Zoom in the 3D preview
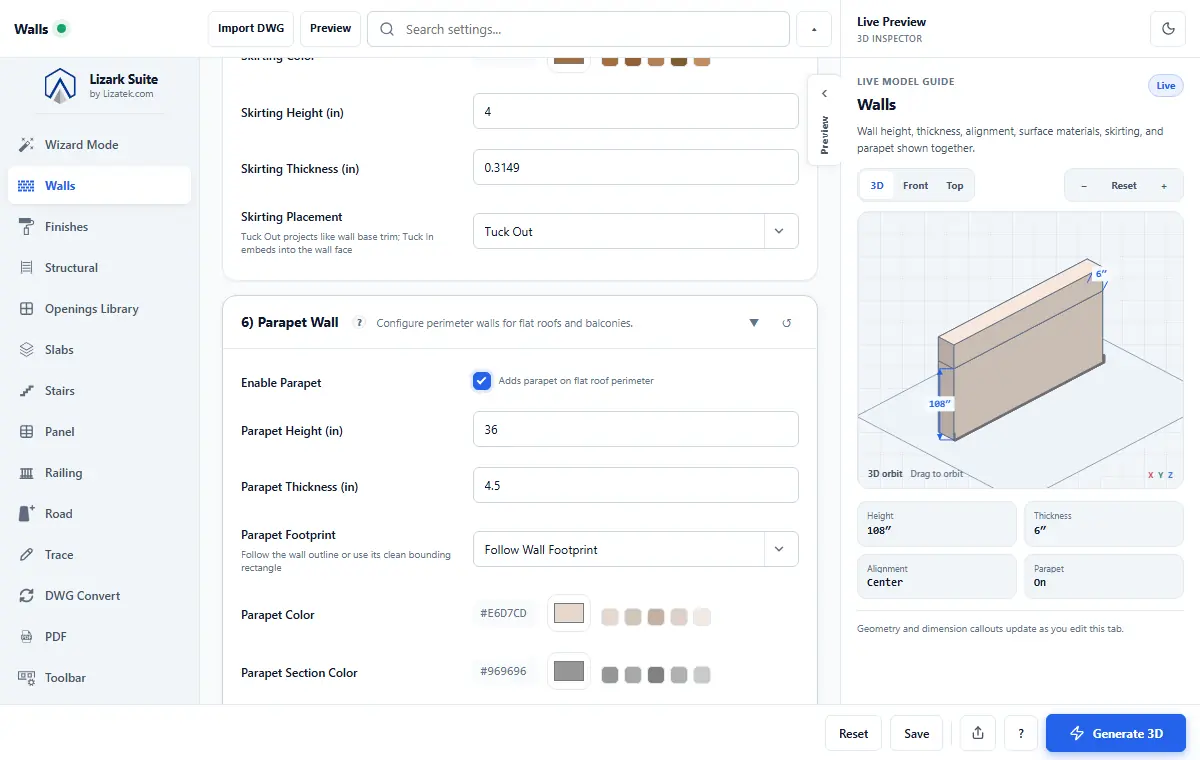 pyautogui.click(x=1163, y=186)
